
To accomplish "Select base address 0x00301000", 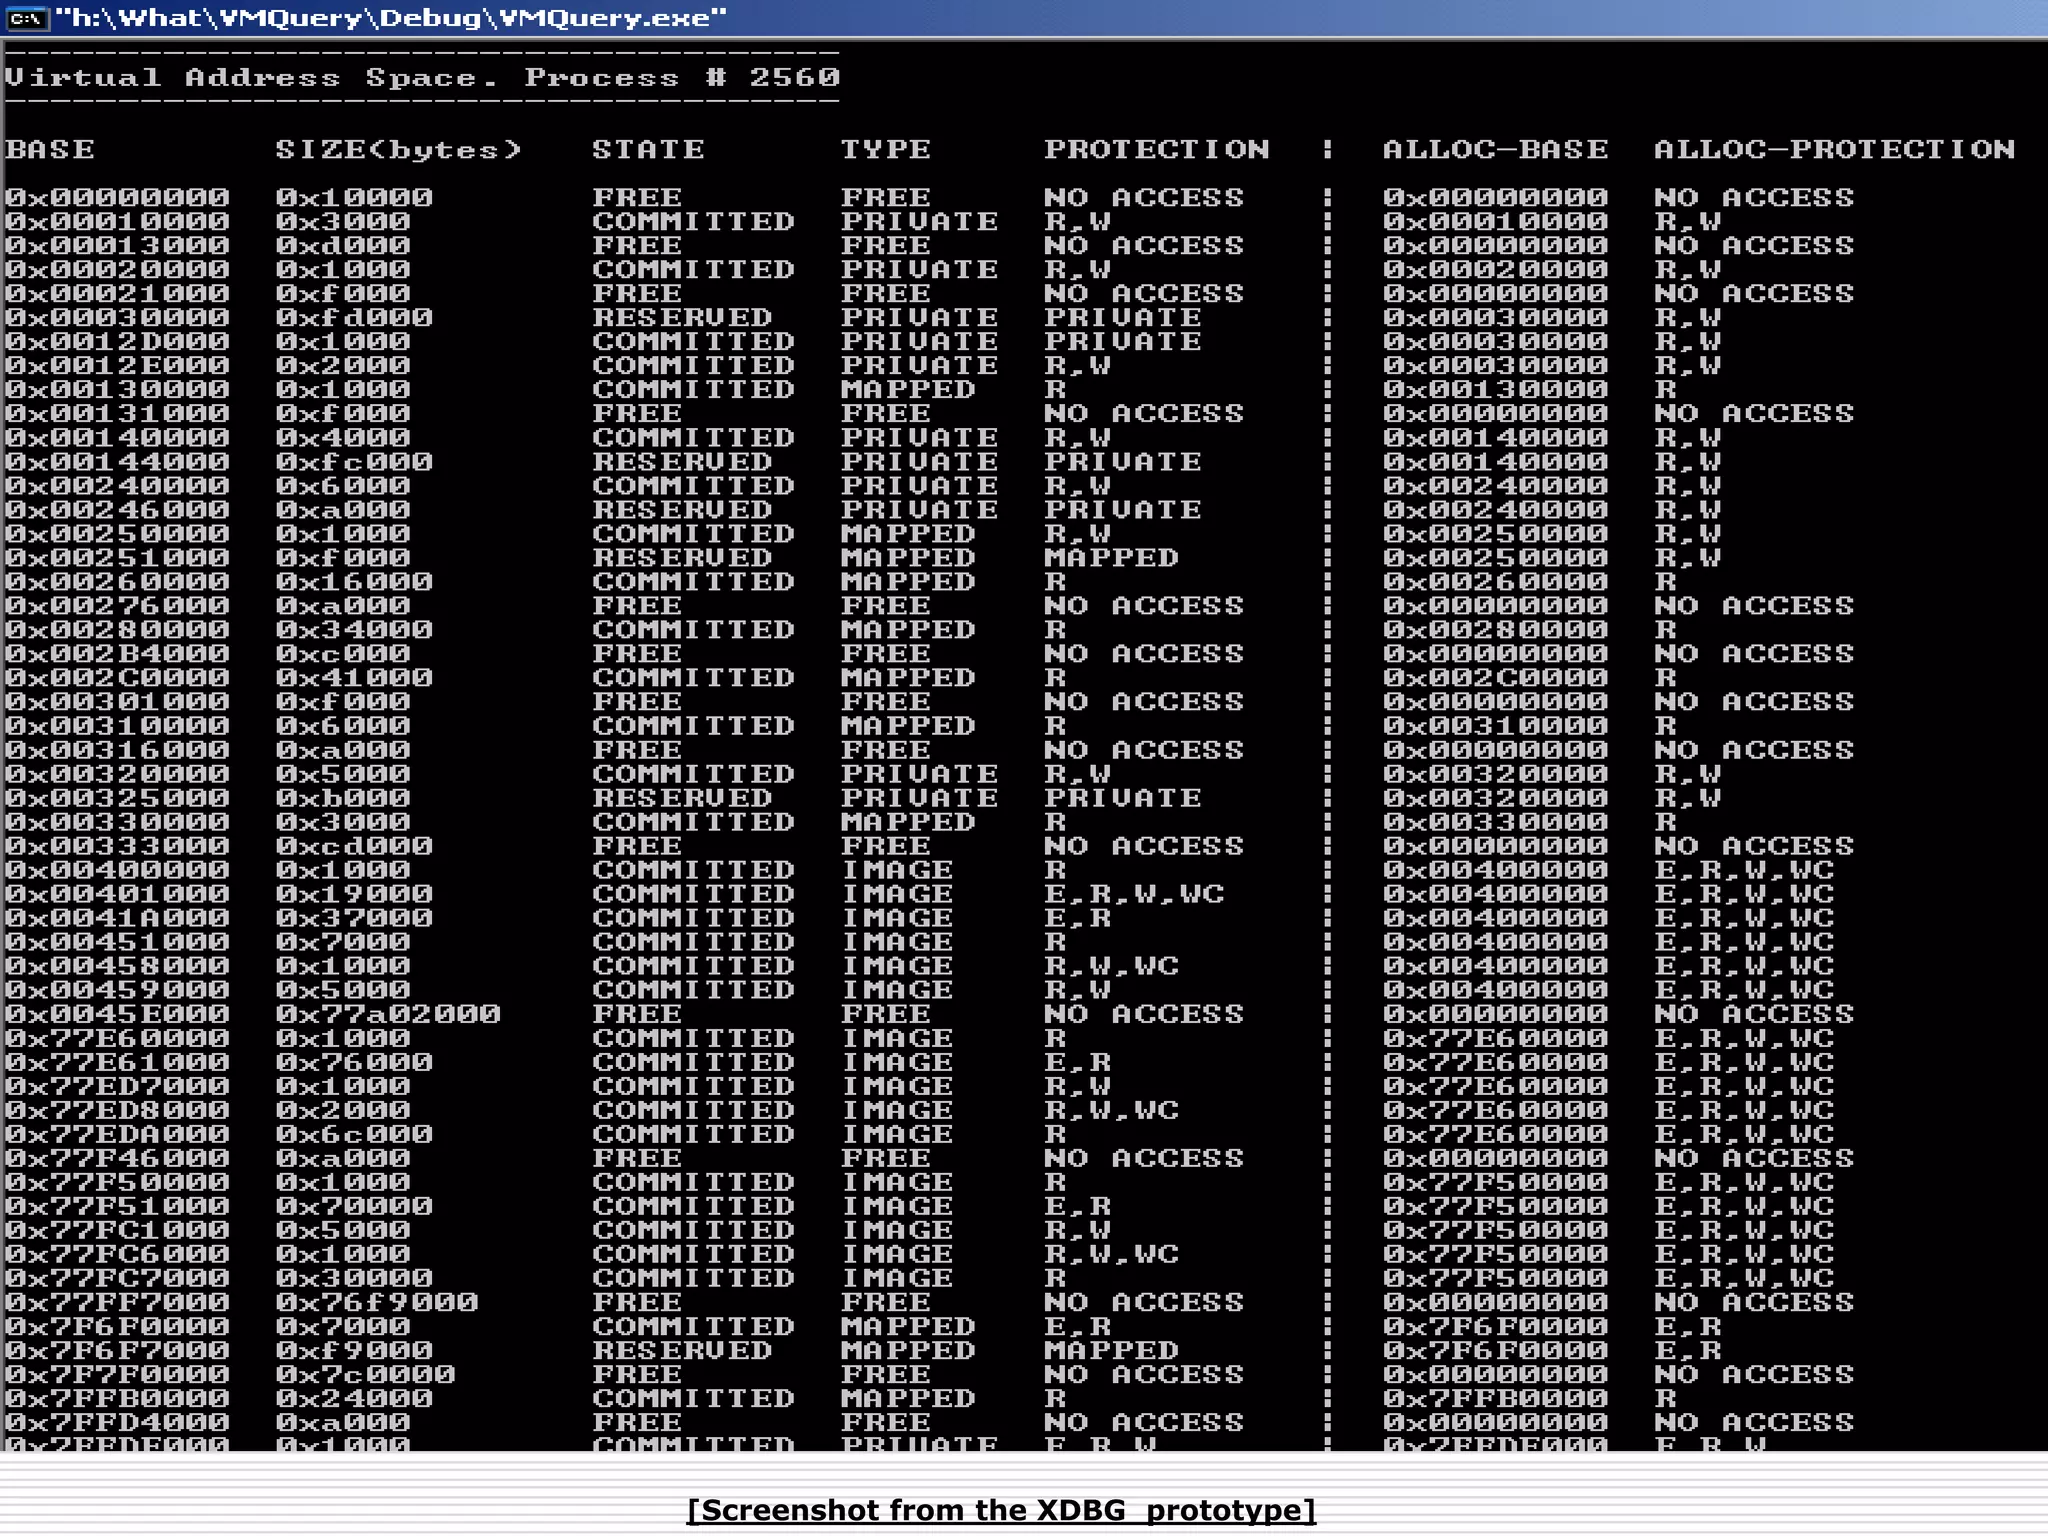I will (118, 702).
